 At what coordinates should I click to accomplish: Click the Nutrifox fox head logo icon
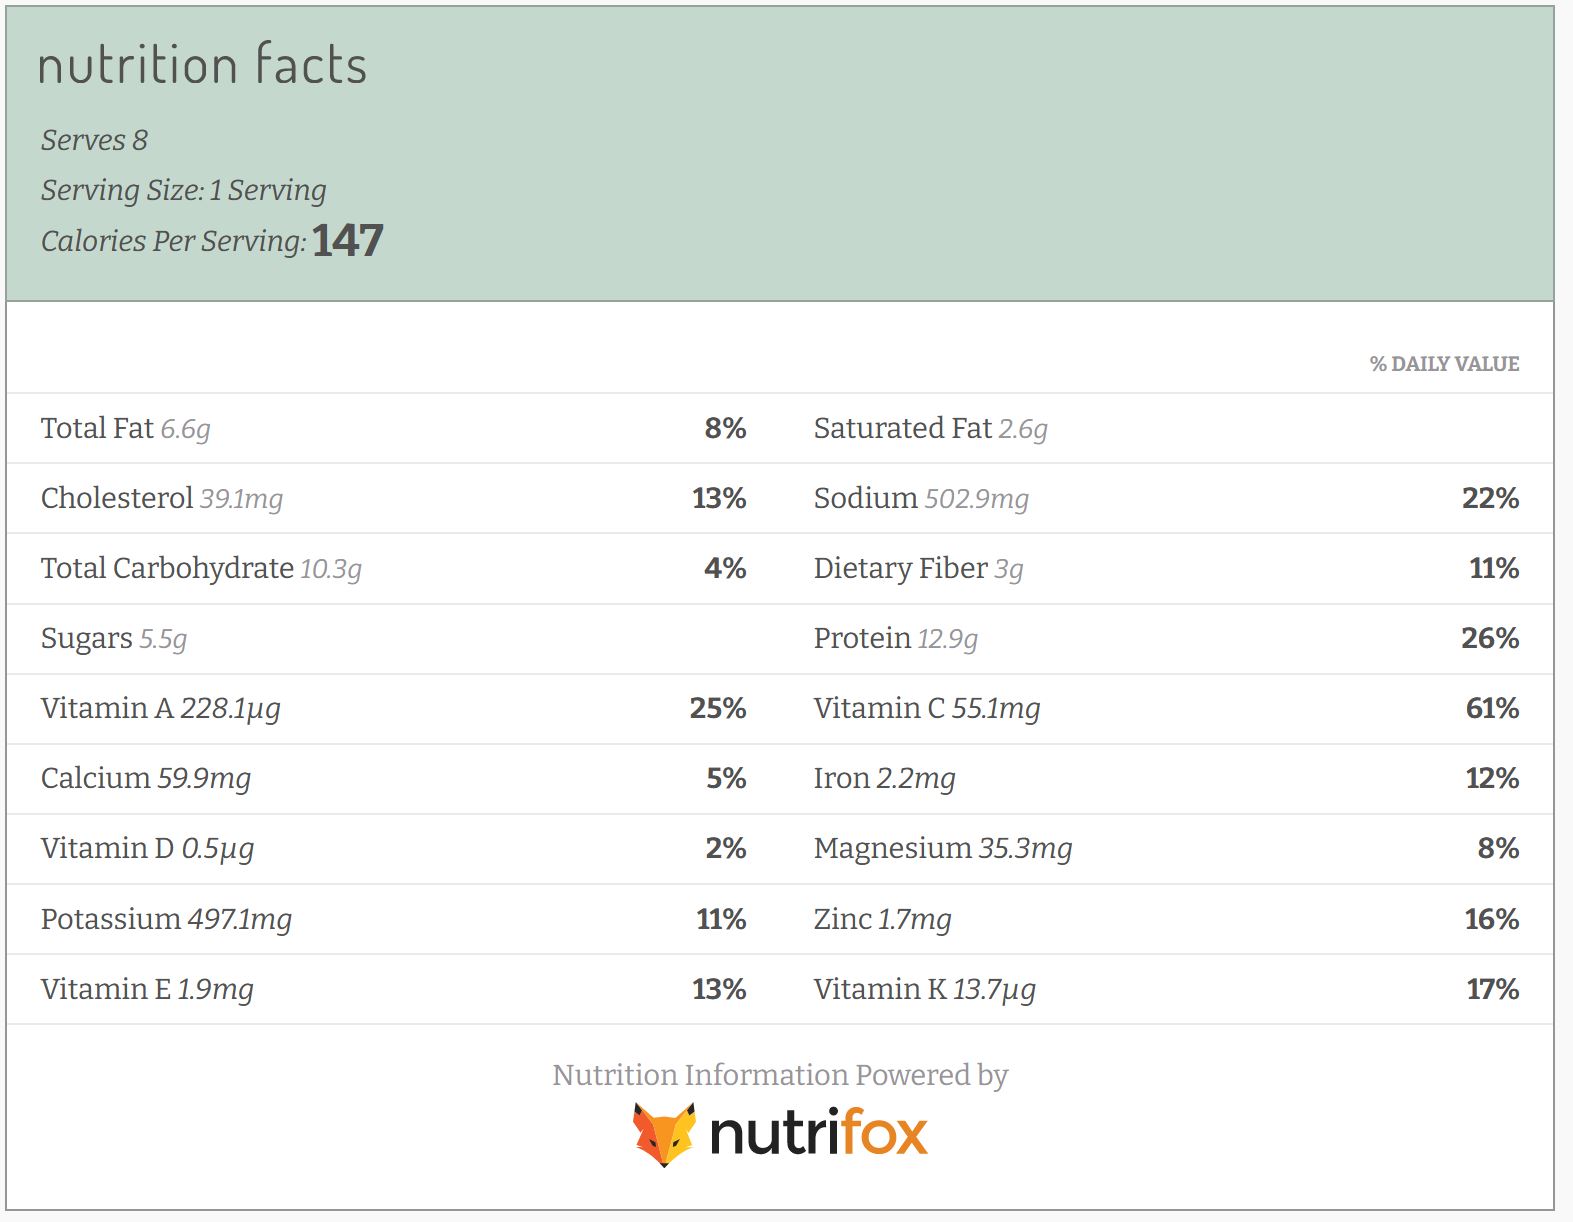664,1135
